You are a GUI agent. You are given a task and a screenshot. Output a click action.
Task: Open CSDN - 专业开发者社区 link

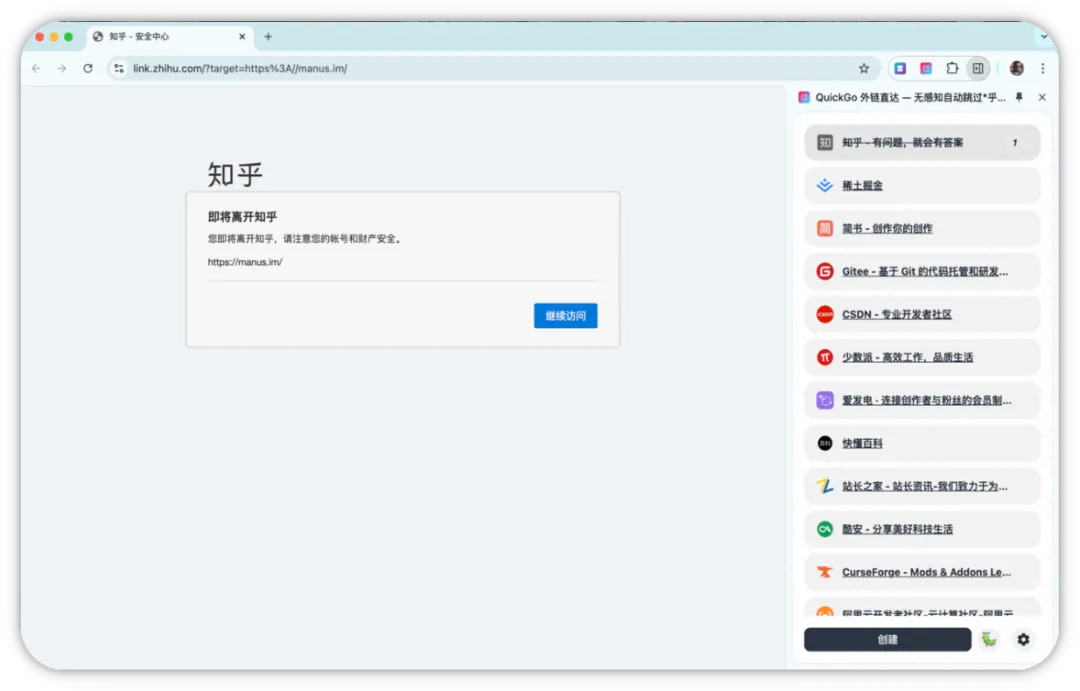(897, 314)
